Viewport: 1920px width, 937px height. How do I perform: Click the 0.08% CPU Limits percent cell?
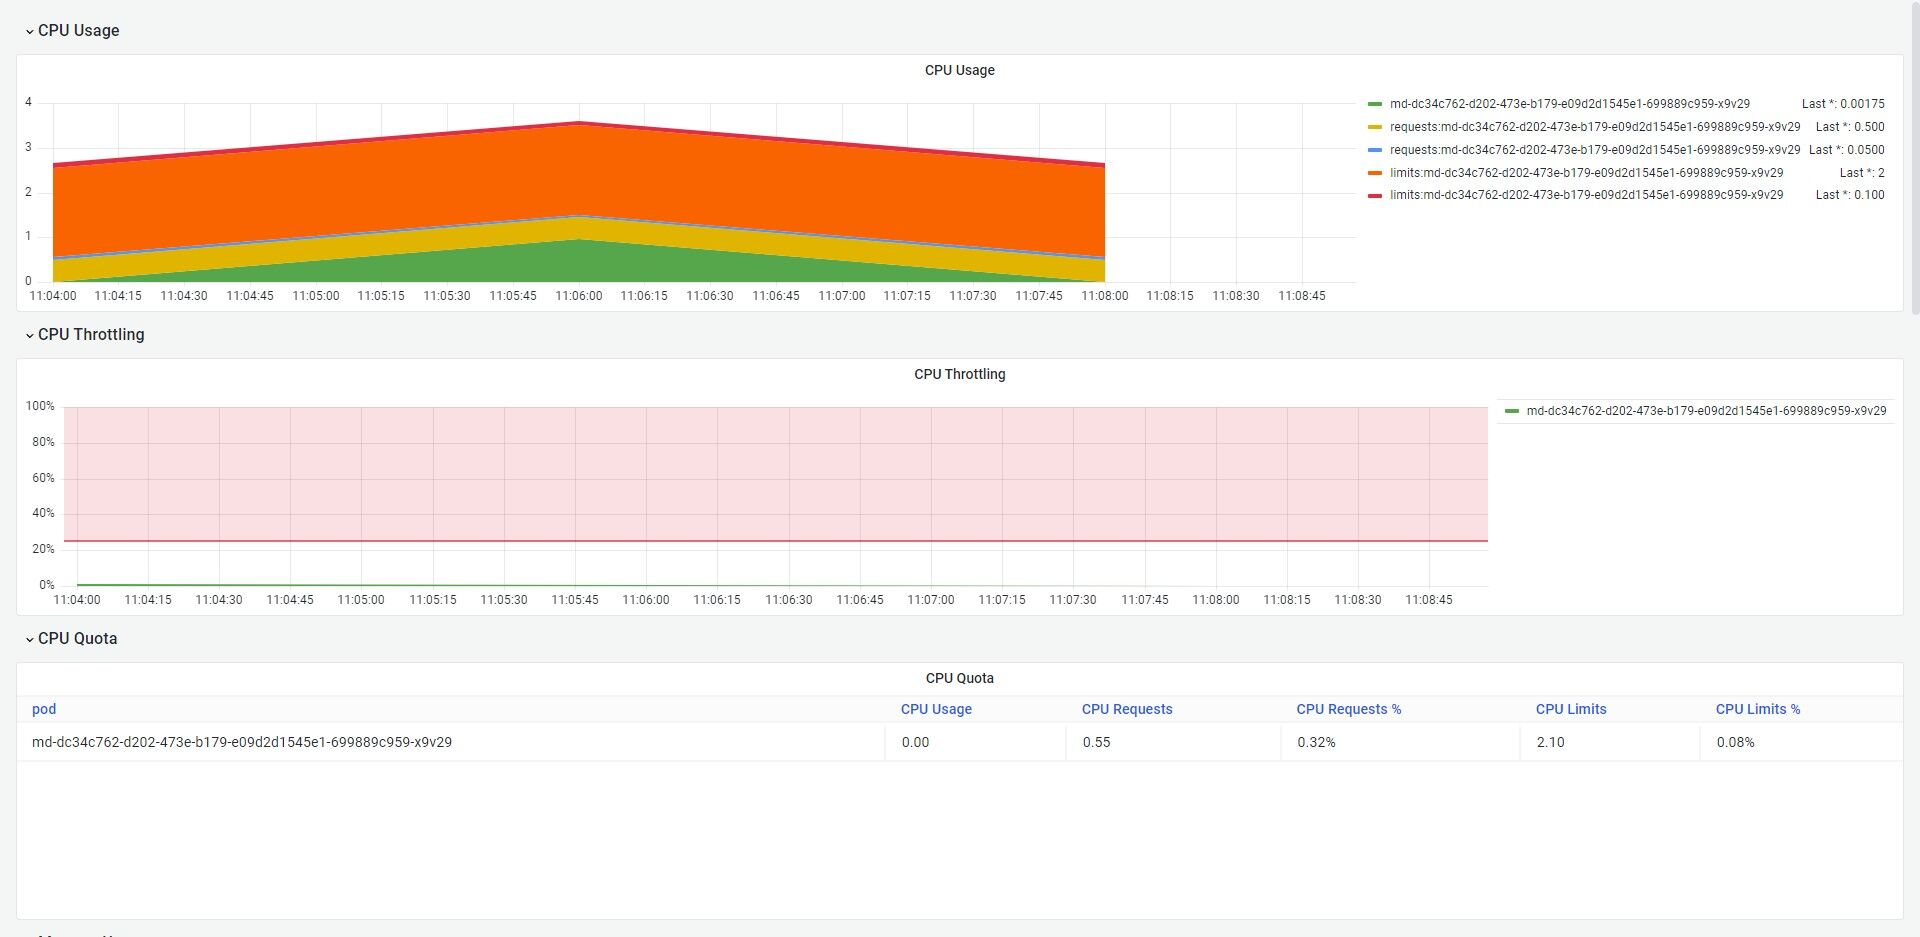1801,742
